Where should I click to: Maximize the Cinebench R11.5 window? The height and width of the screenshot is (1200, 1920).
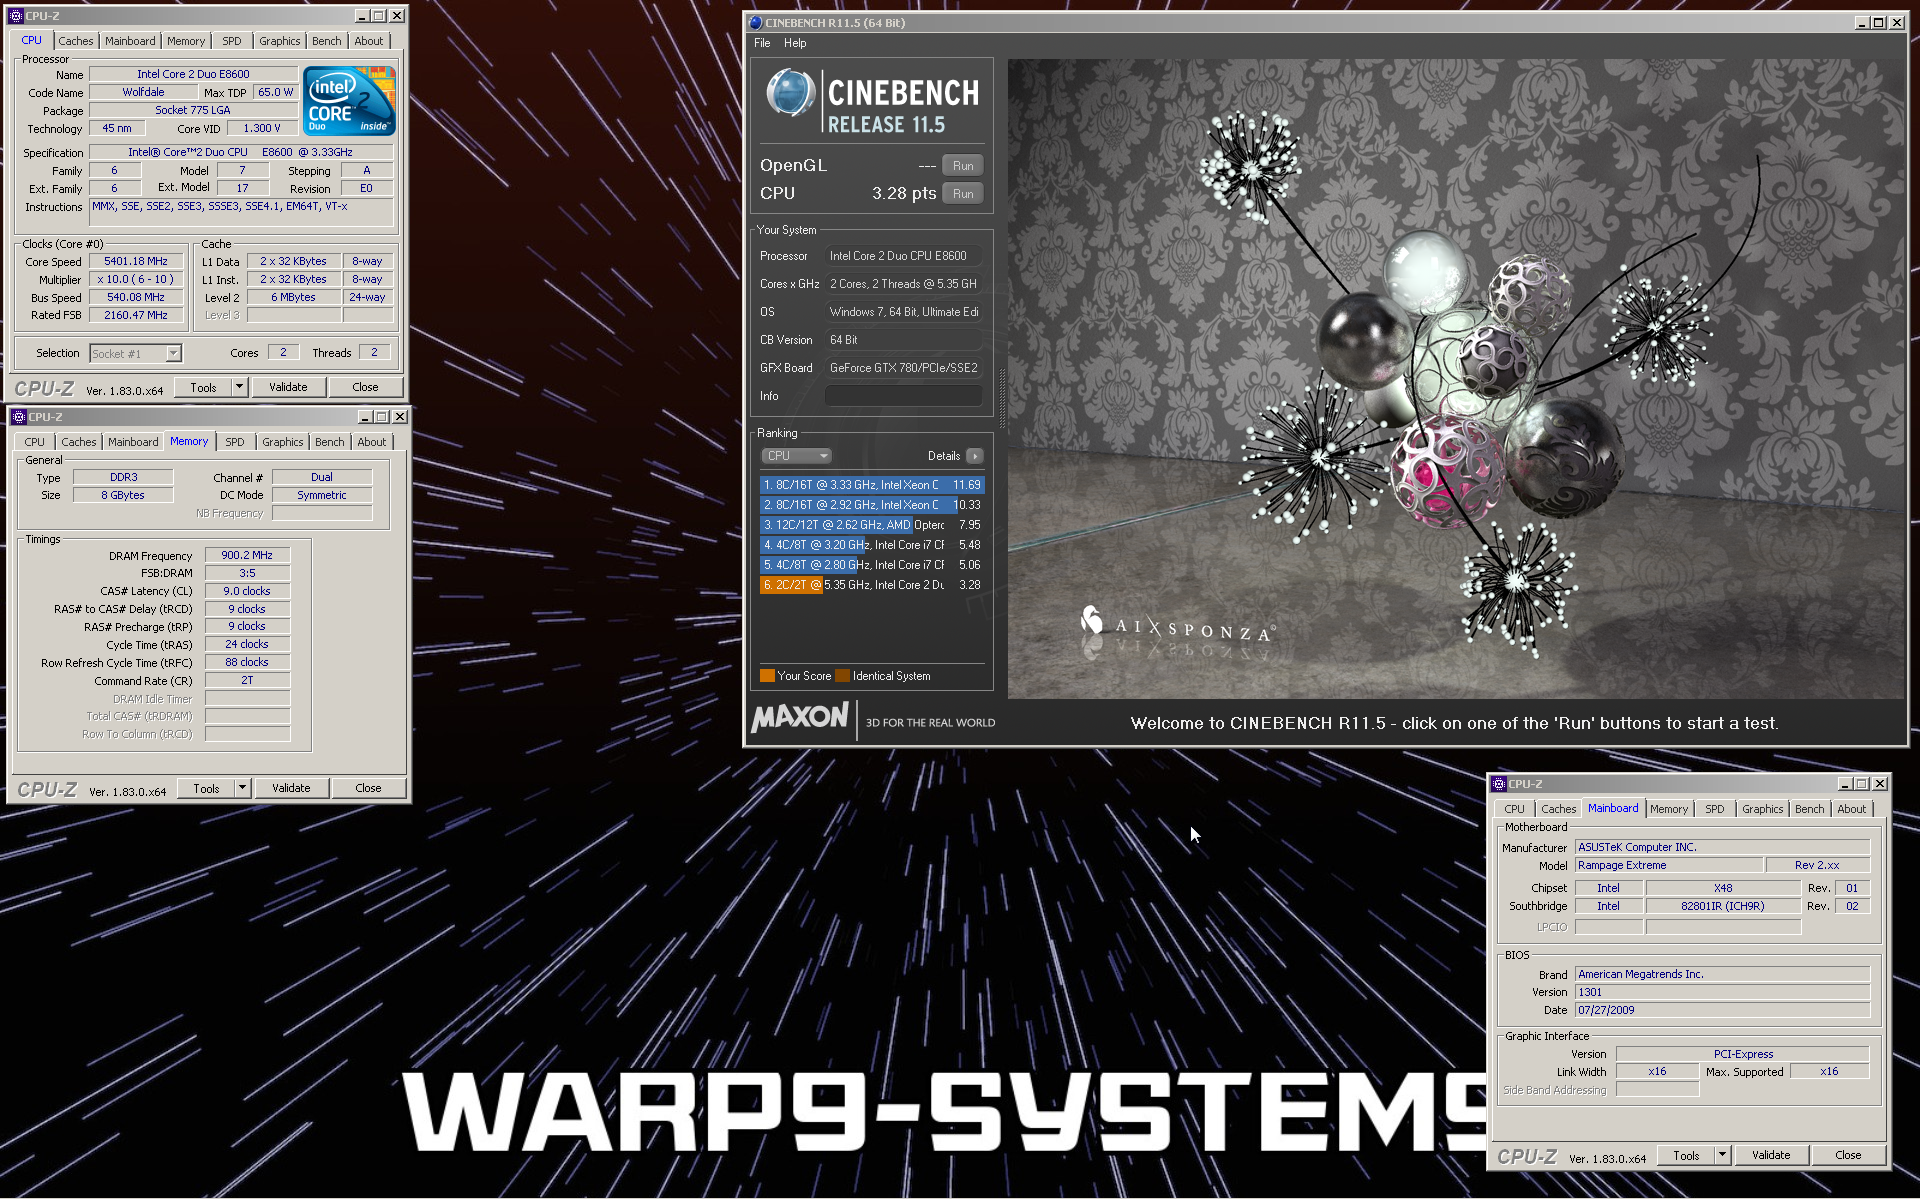pos(1878,22)
